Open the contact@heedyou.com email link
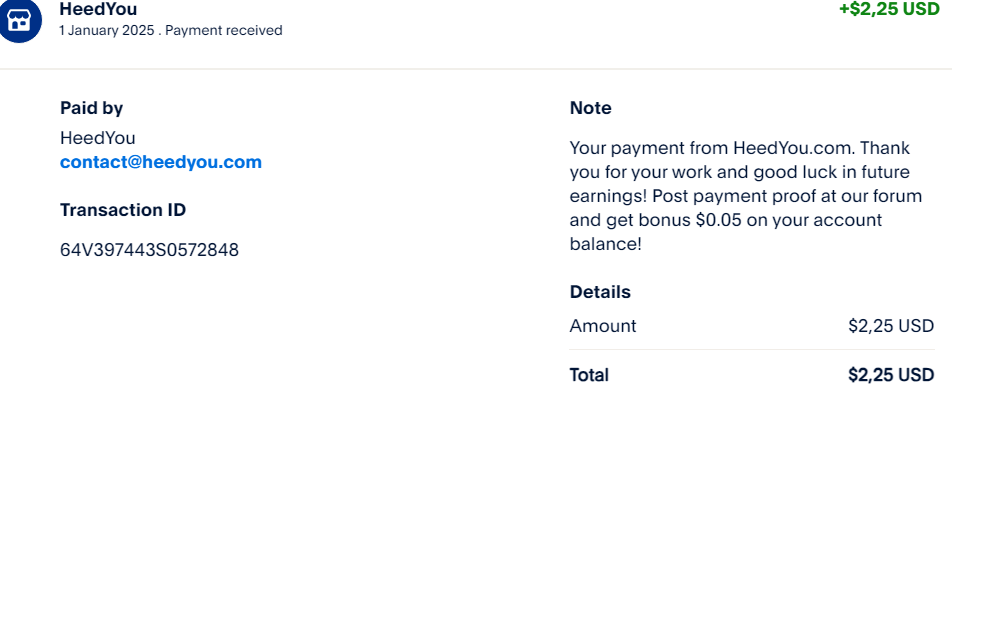The height and width of the screenshot is (630, 1008). [x=161, y=162]
